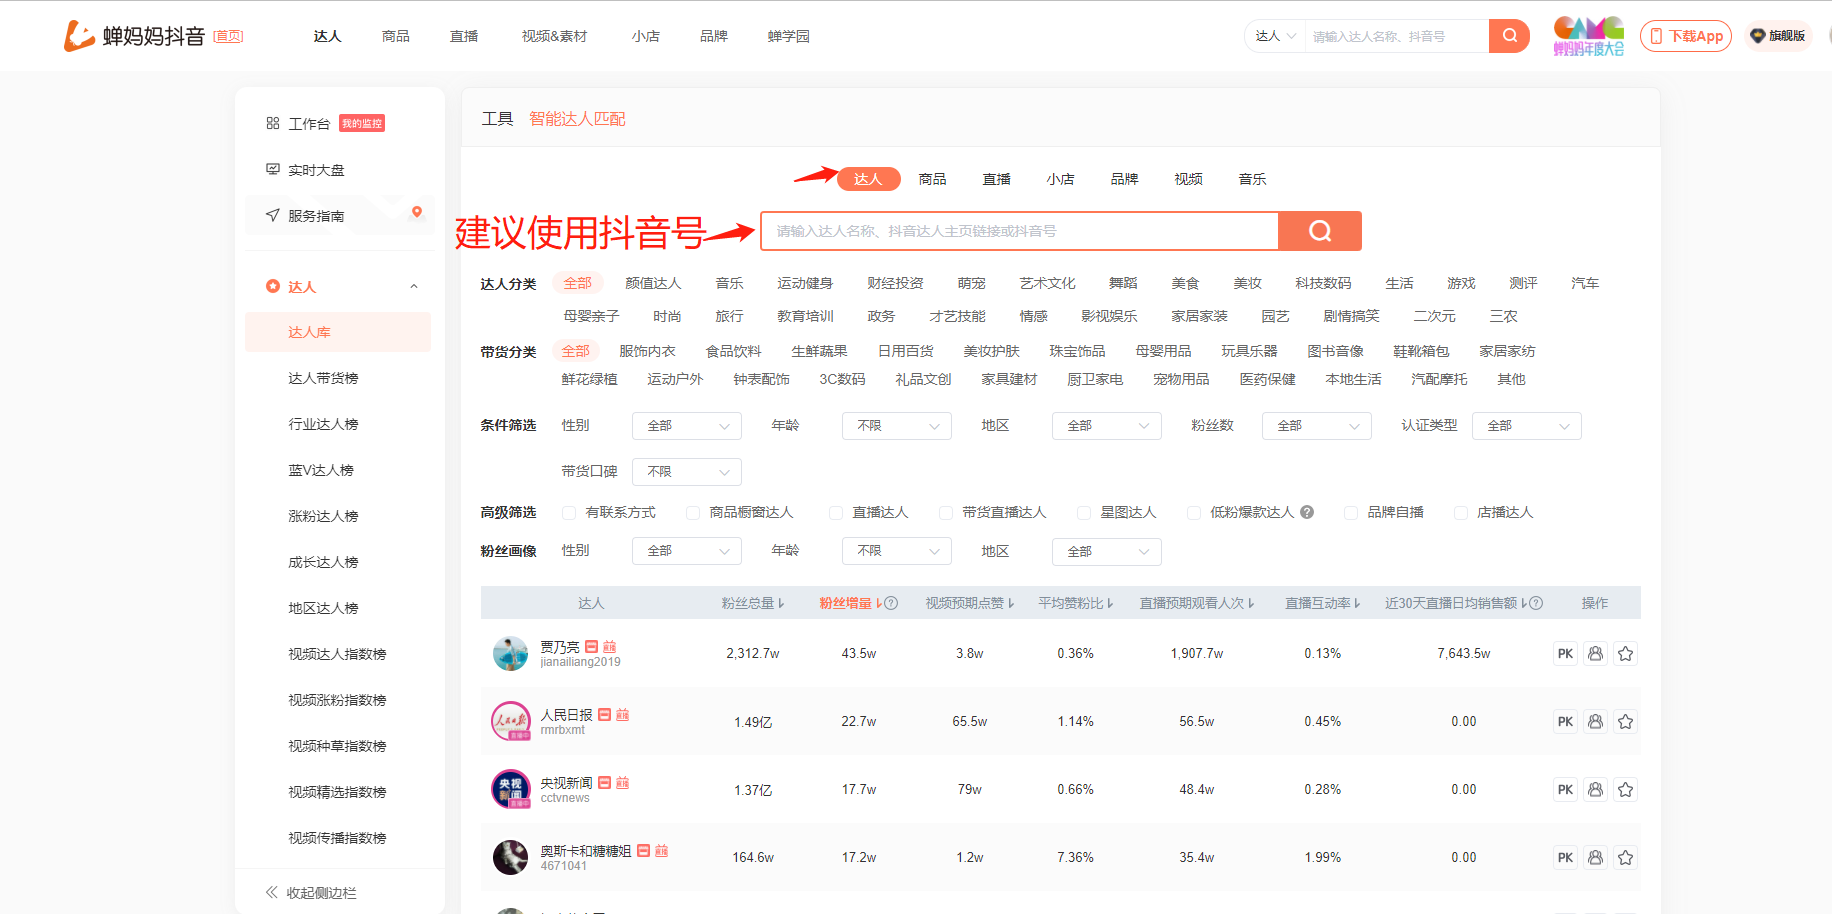Screen dimensions: 1832x914
Task: Check the 有联系方式 checkbox
Action: click(x=568, y=512)
